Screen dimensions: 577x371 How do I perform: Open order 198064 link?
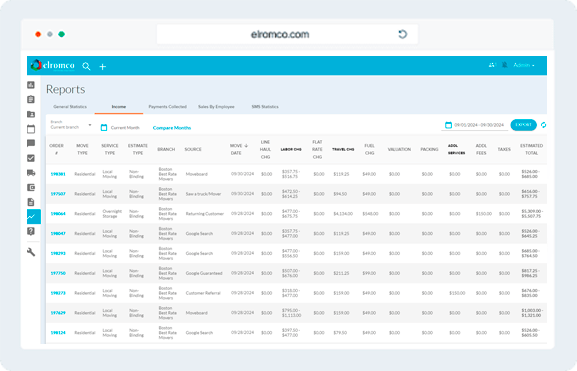pos(58,214)
